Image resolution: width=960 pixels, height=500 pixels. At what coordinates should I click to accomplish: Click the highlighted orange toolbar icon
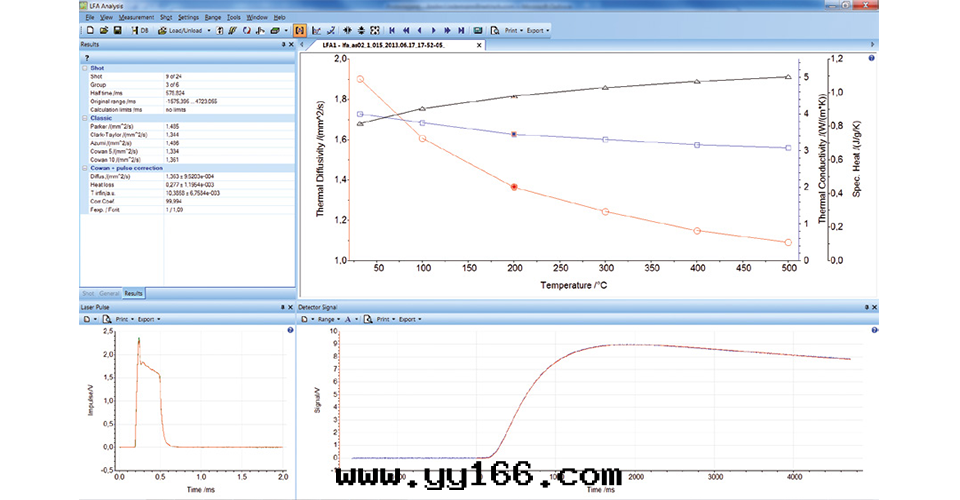coord(299,30)
